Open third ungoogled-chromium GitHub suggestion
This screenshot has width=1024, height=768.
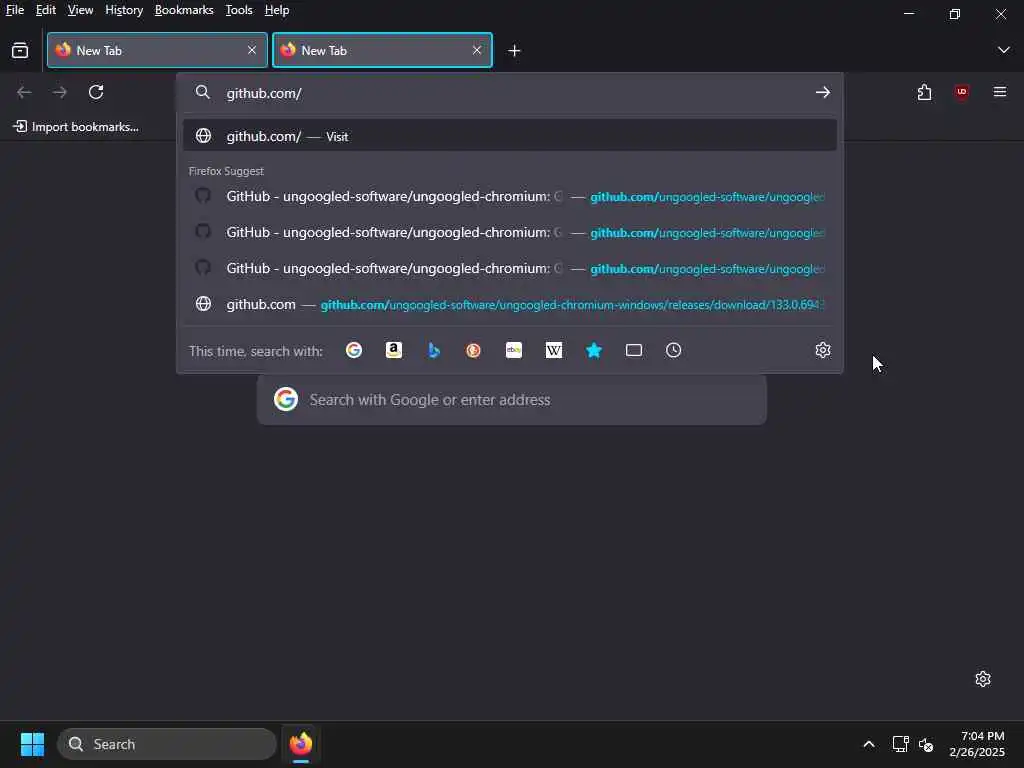click(509, 268)
